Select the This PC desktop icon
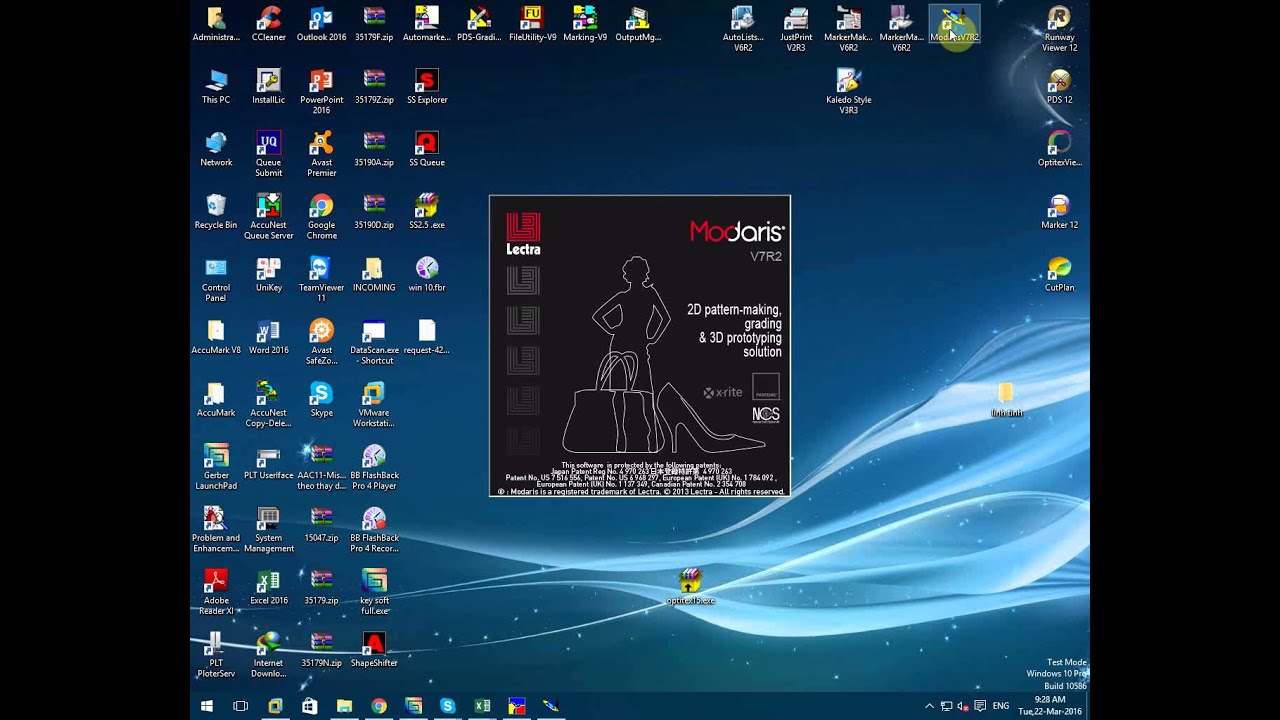Image resolution: width=1280 pixels, height=720 pixels. click(216, 87)
